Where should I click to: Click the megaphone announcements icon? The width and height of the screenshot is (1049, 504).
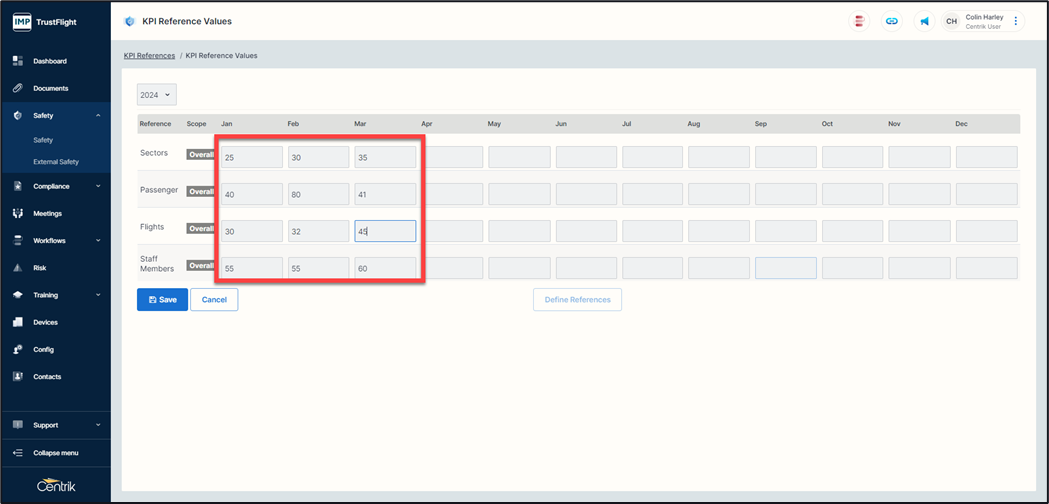[924, 21]
